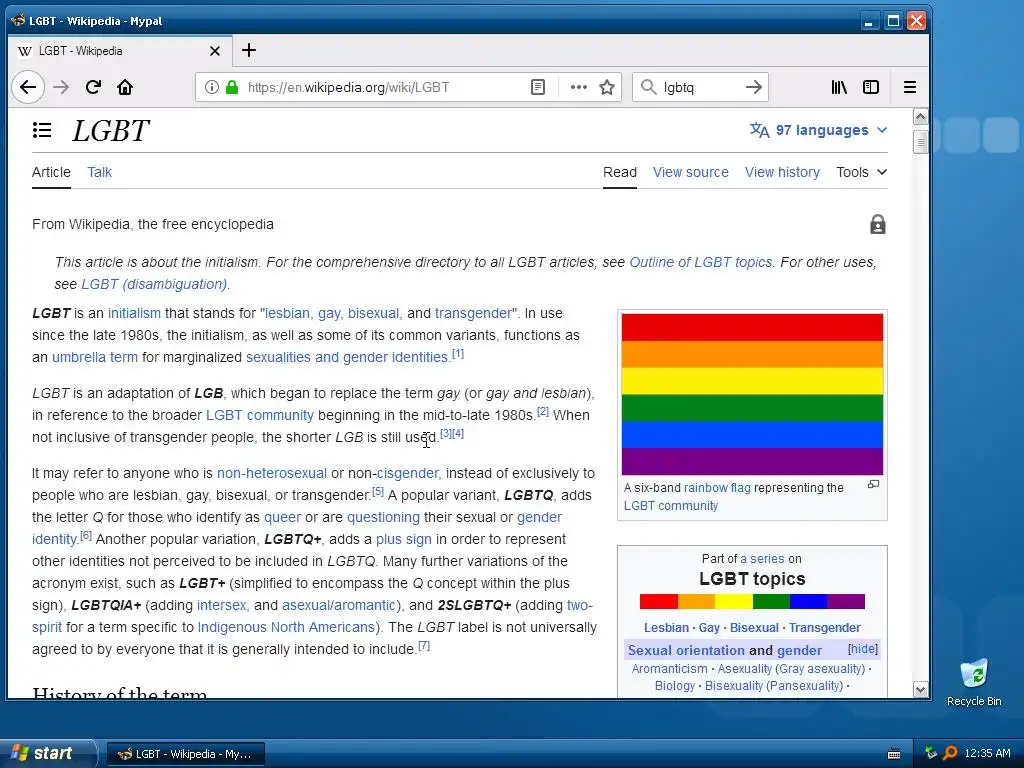Switch to the Article tab
The image size is (1024, 768).
pyautogui.click(x=51, y=172)
